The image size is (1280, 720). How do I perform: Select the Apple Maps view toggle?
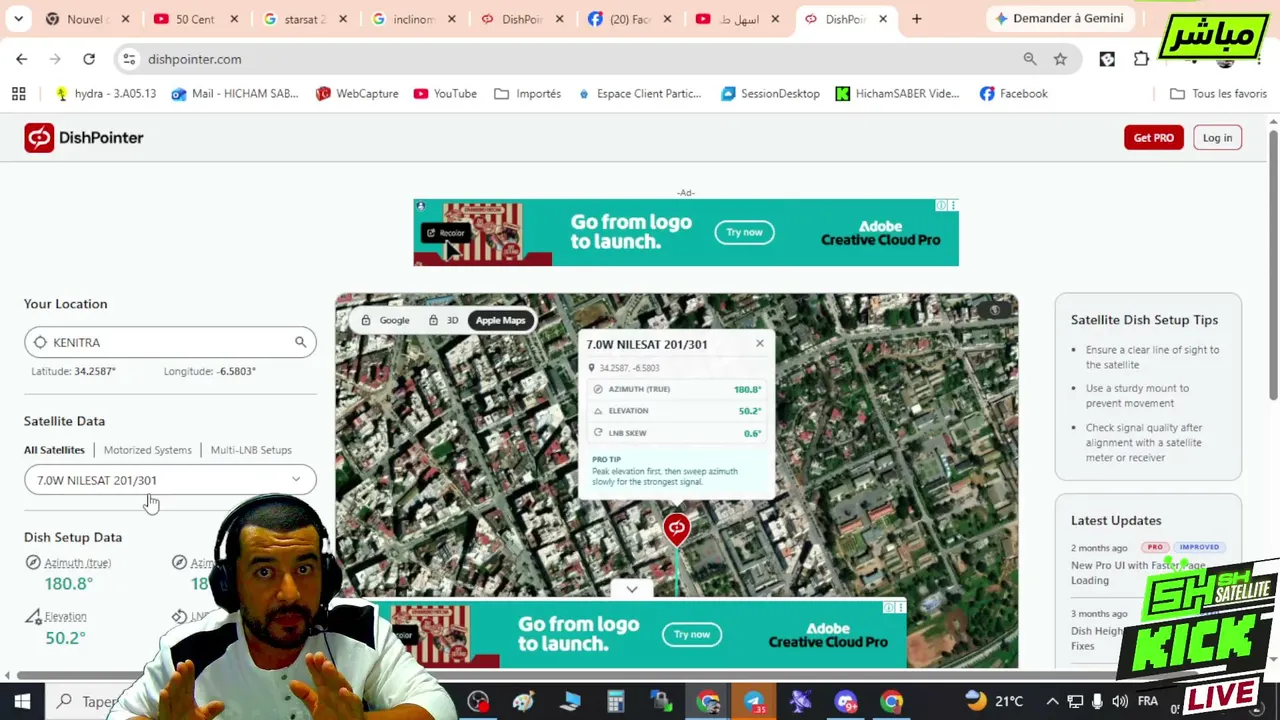[500, 320]
